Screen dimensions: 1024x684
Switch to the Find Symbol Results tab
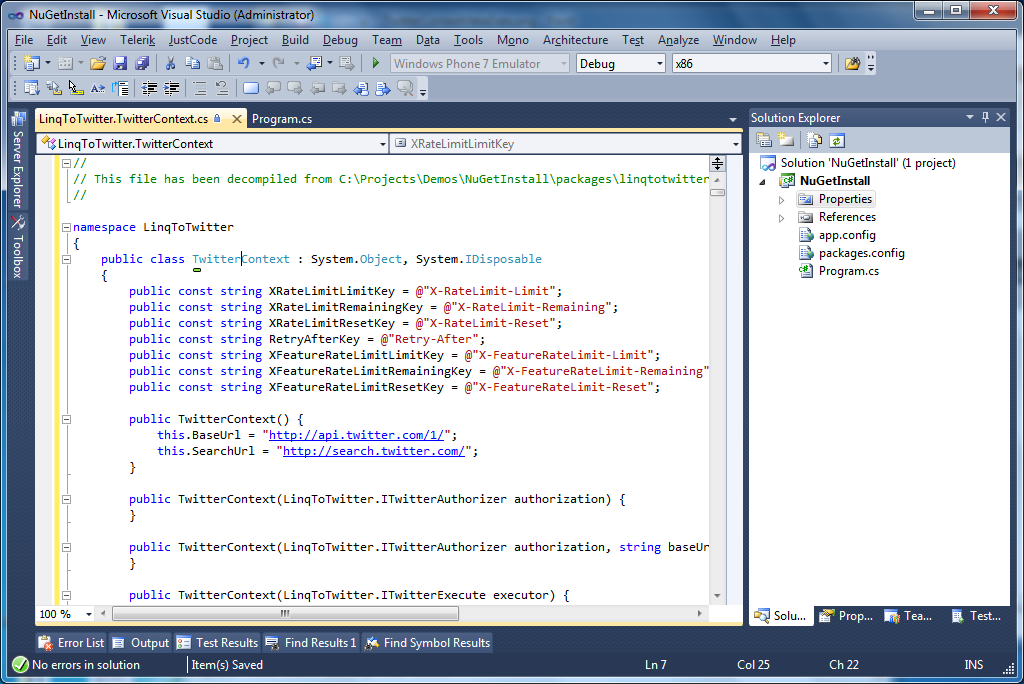pos(427,643)
